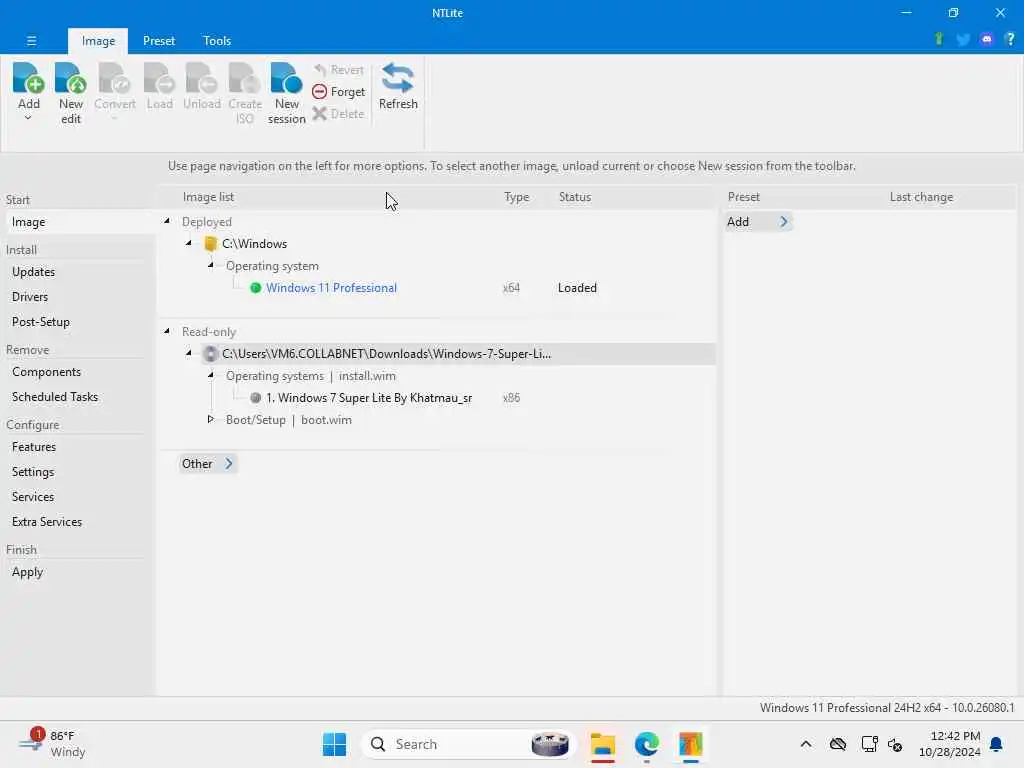The height and width of the screenshot is (768, 1024).
Task: Click the New edit toolbar icon
Action: click(71, 78)
